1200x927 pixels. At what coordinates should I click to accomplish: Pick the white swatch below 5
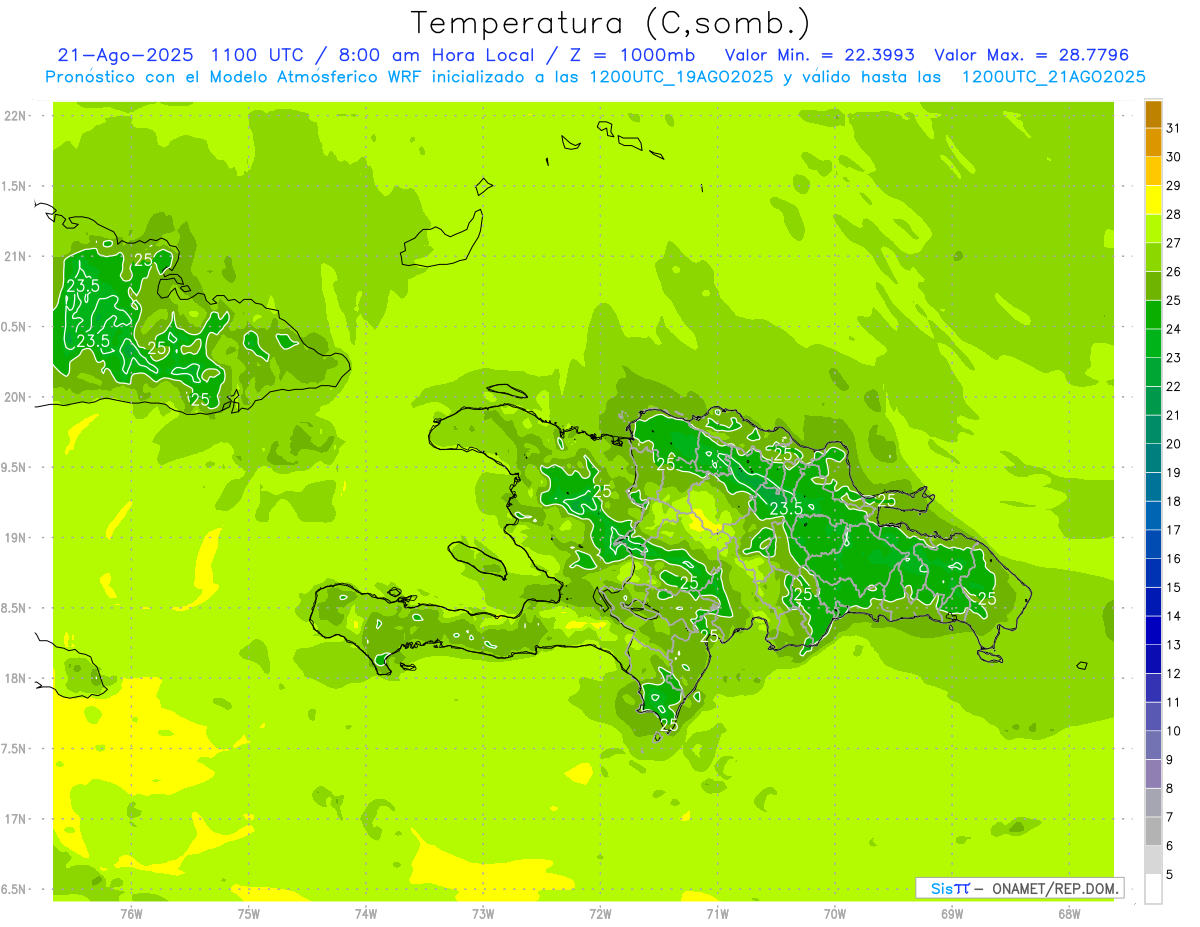tap(1153, 889)
